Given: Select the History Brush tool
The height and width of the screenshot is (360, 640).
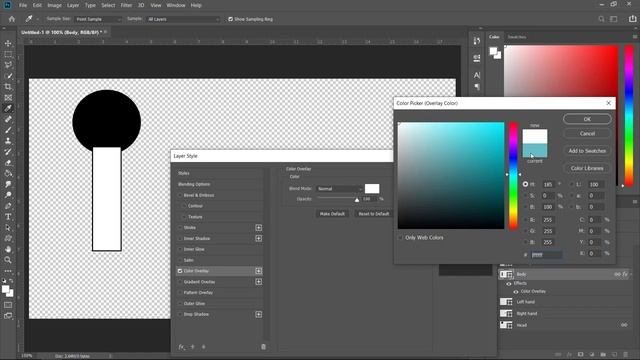Looking at the screenshot, I should (x=8, y=152).
